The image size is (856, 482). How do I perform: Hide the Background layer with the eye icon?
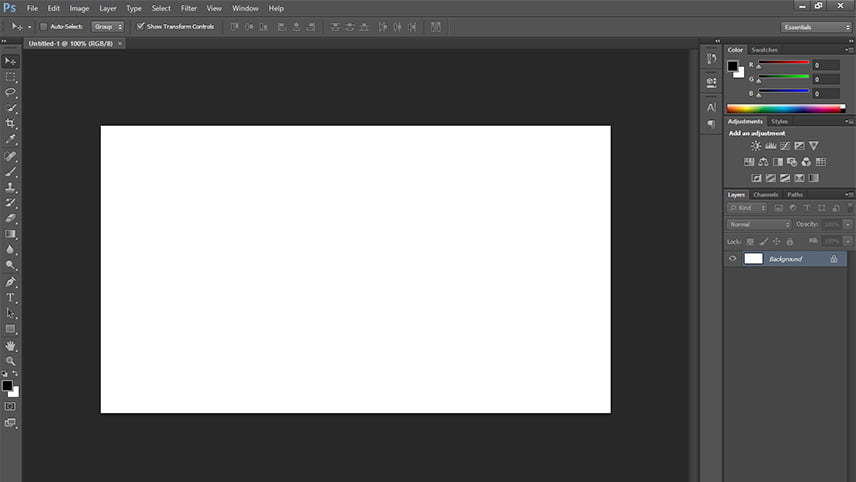coord(733,259)
